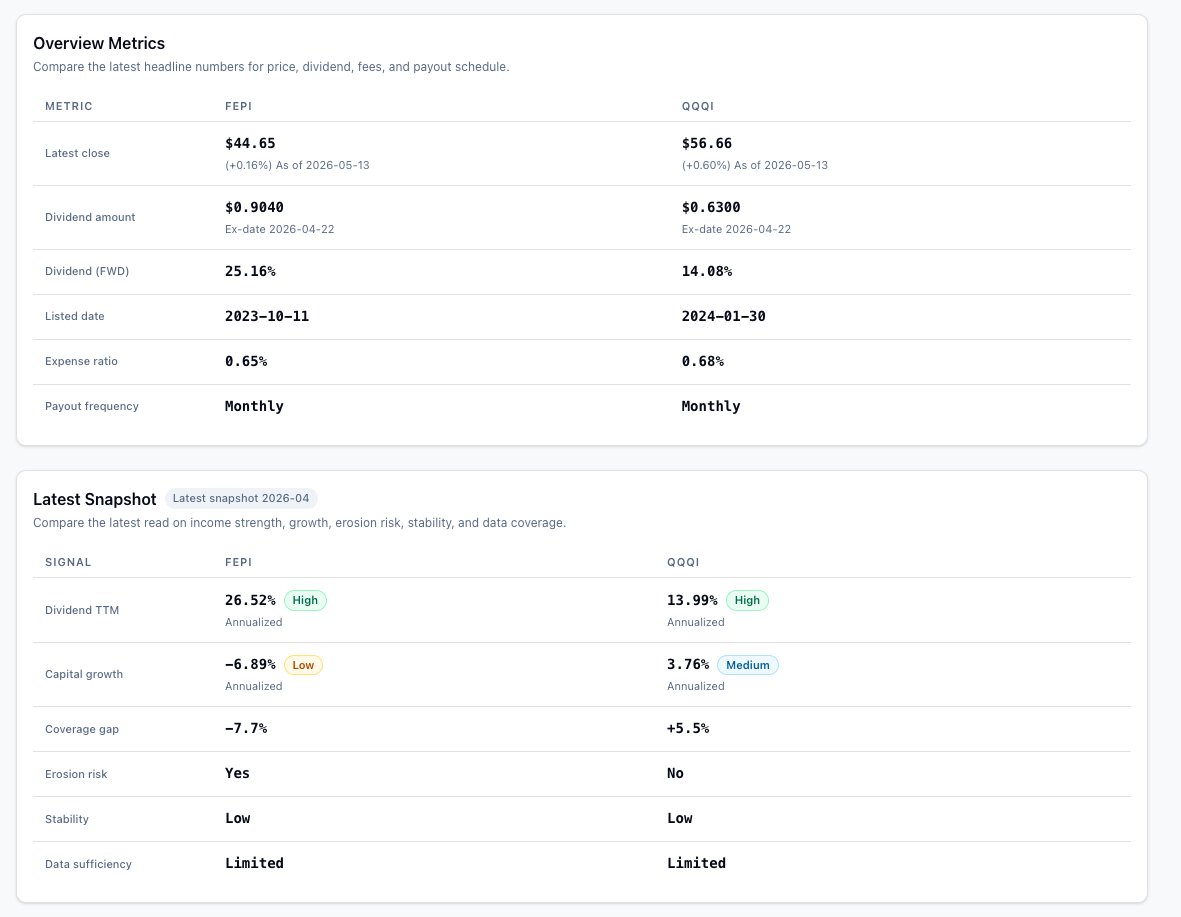Image resolution: width=1181 pixels, height=917 pixels.
Task: Click QQQI erosion risk 'No'
Action: point(675,774)
